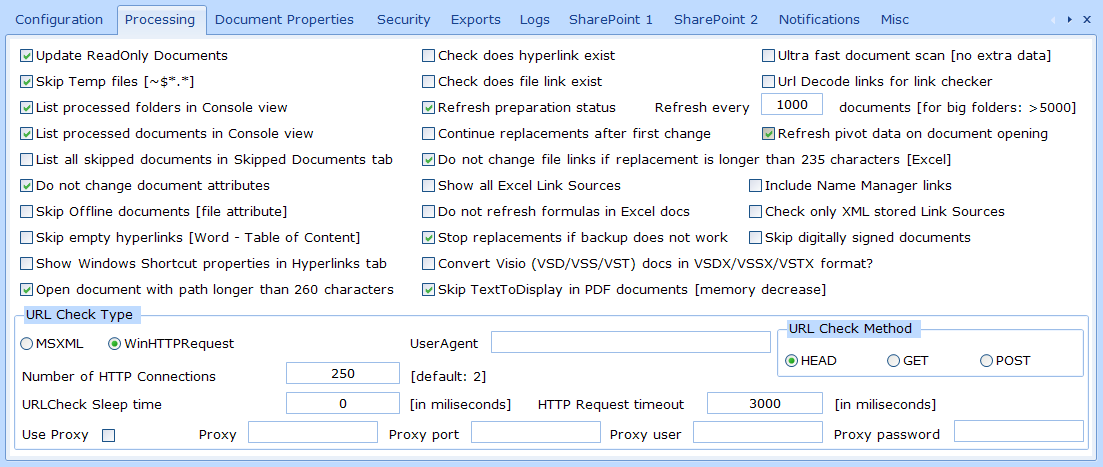Open the Document Properties tab
The height and width of the screenshot is (467, 1103).
click(284, 19)
